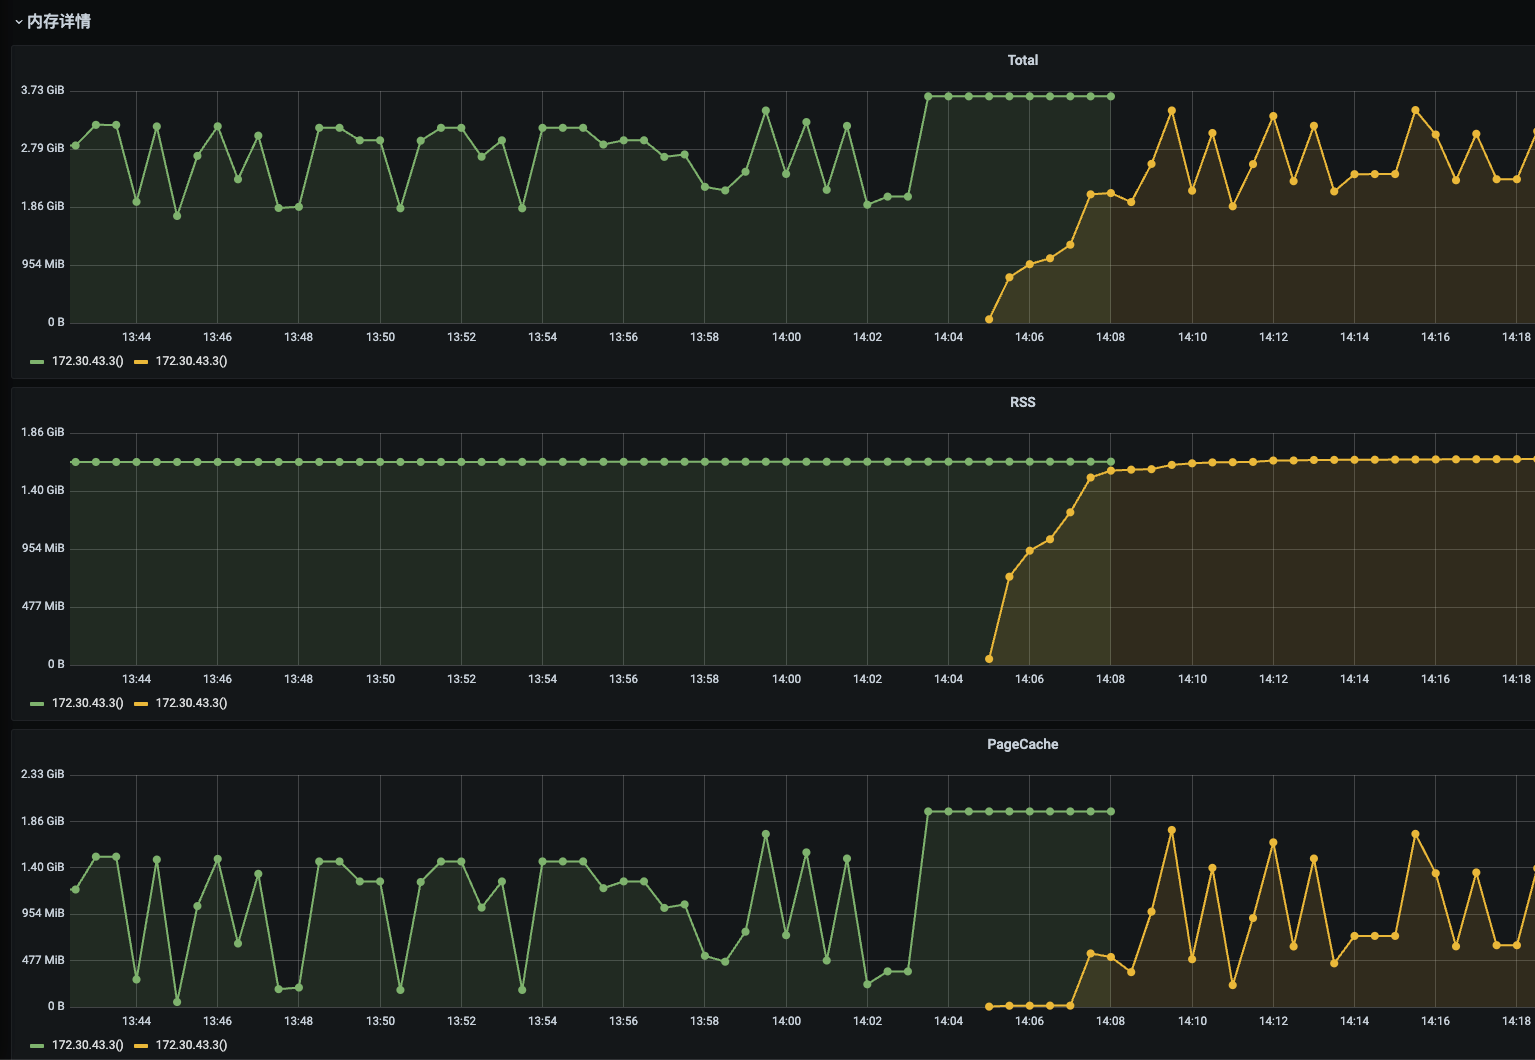This screenshot has height=1060, width=1535.
Task: Click first yellow data point in Total chart
Action: point(989,319)
